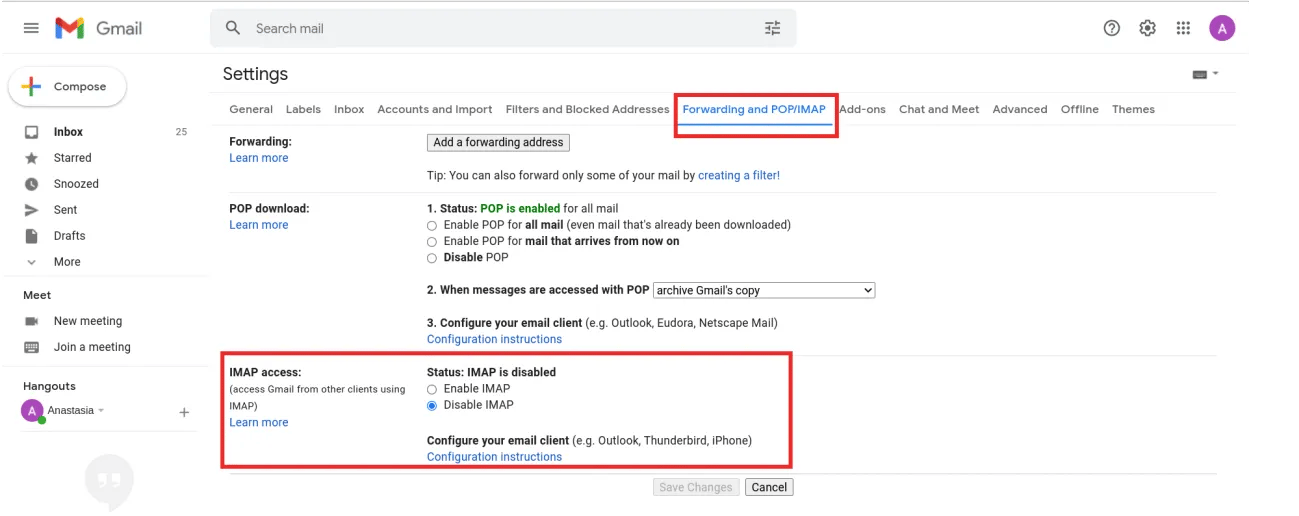Open the archive Gmail's copy dropdown
Image resolution: width=1299 pixels, height=516 pixels.
(x=764, y=290)
